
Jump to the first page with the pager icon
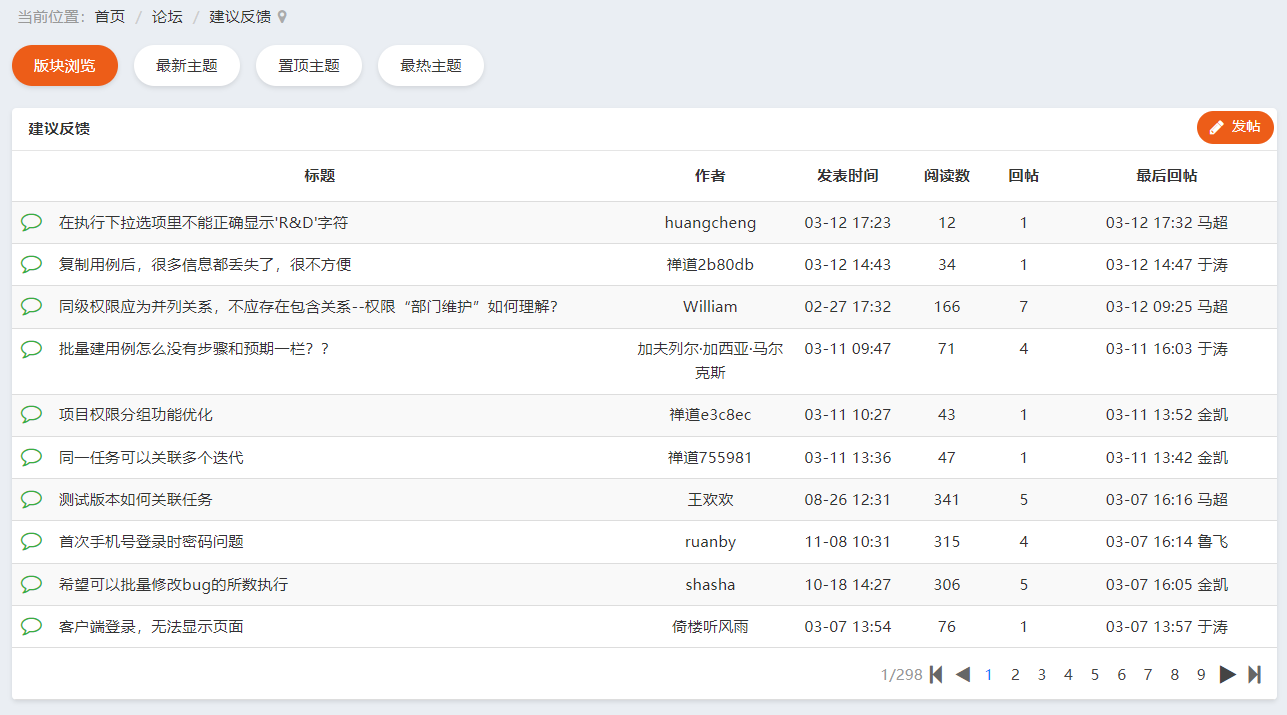(x=936, y=674)
